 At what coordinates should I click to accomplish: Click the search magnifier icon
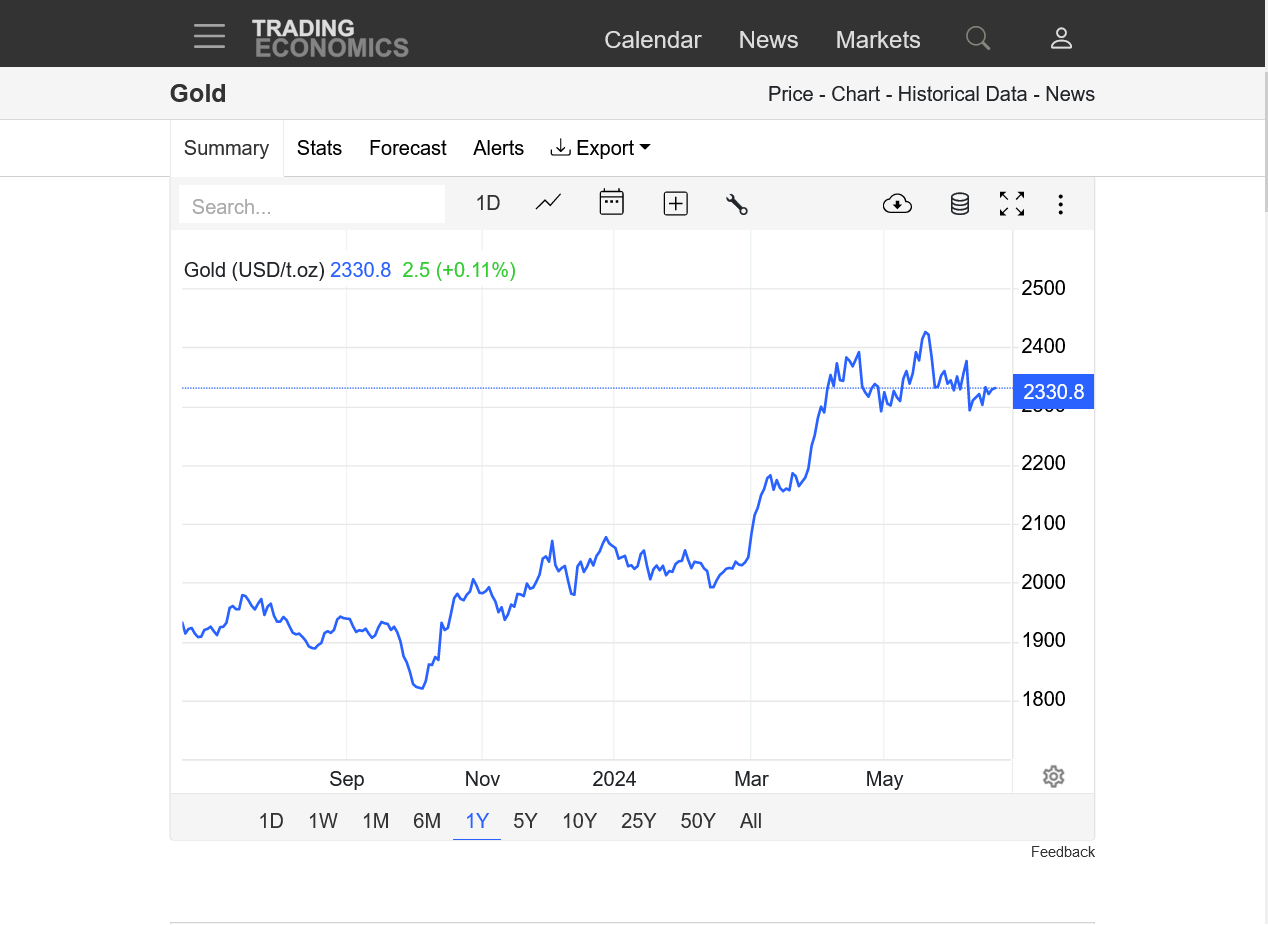pos(977,39)
